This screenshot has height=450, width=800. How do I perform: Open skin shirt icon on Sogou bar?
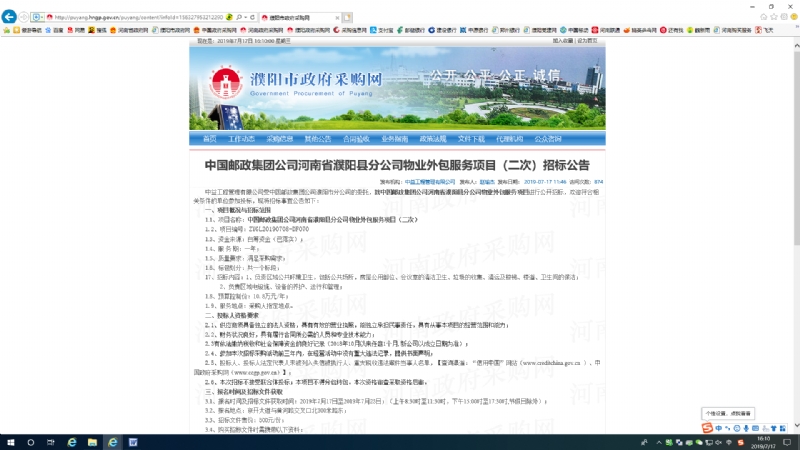773,428
